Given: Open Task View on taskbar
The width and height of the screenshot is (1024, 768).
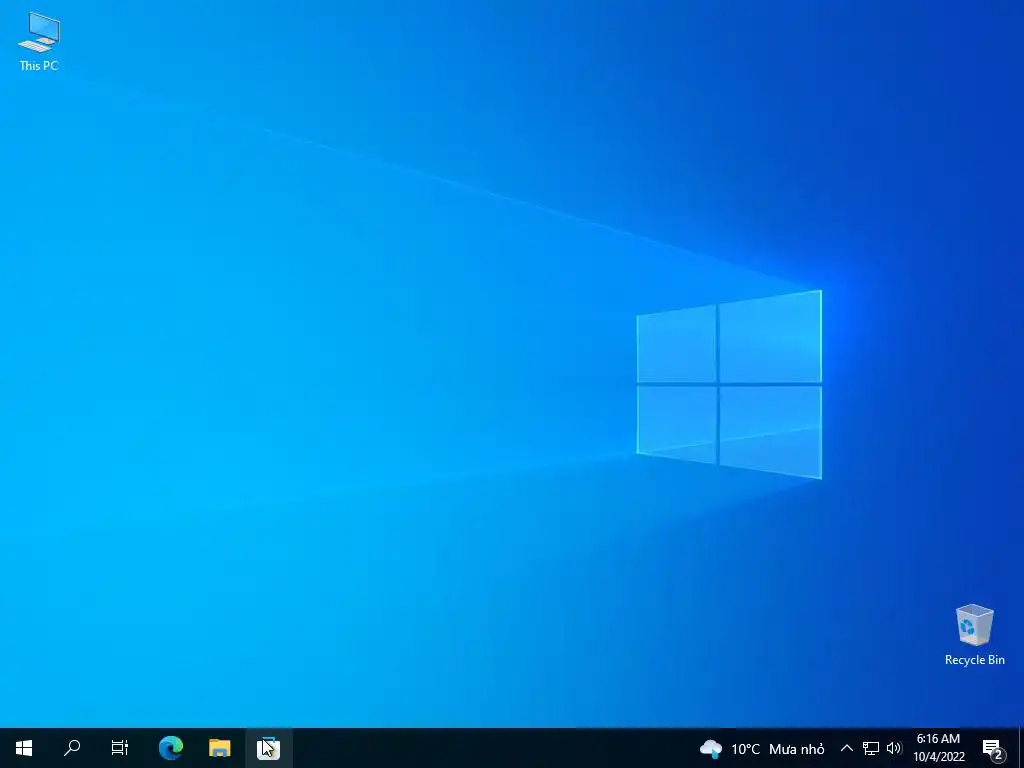Looking at the screenshot, I should click(x=120, y=748).
